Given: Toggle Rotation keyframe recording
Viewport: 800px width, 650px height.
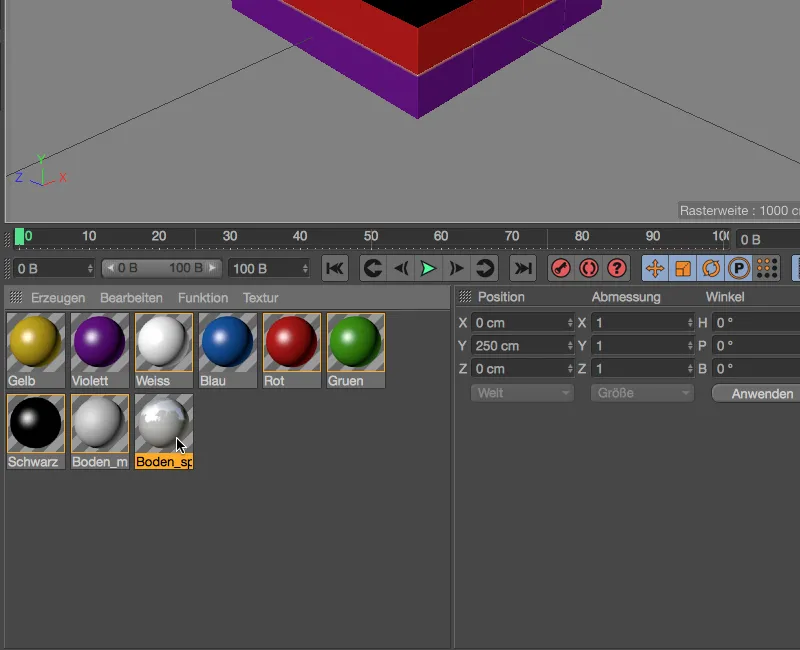Looking at the screenshot, I should click(711, 268).
